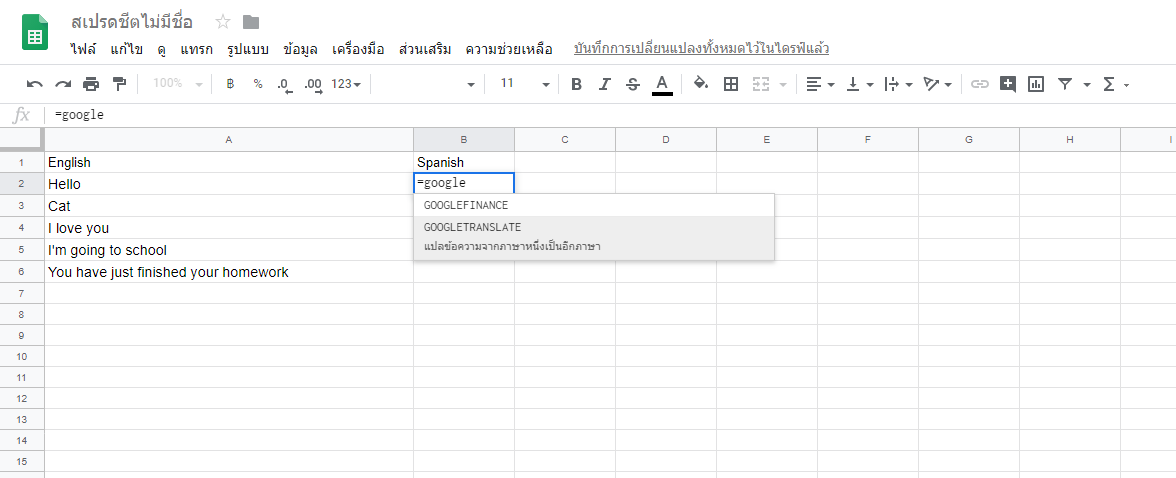
Task: Toggle strikethrough formatting
Action: [x=633, y=84]
